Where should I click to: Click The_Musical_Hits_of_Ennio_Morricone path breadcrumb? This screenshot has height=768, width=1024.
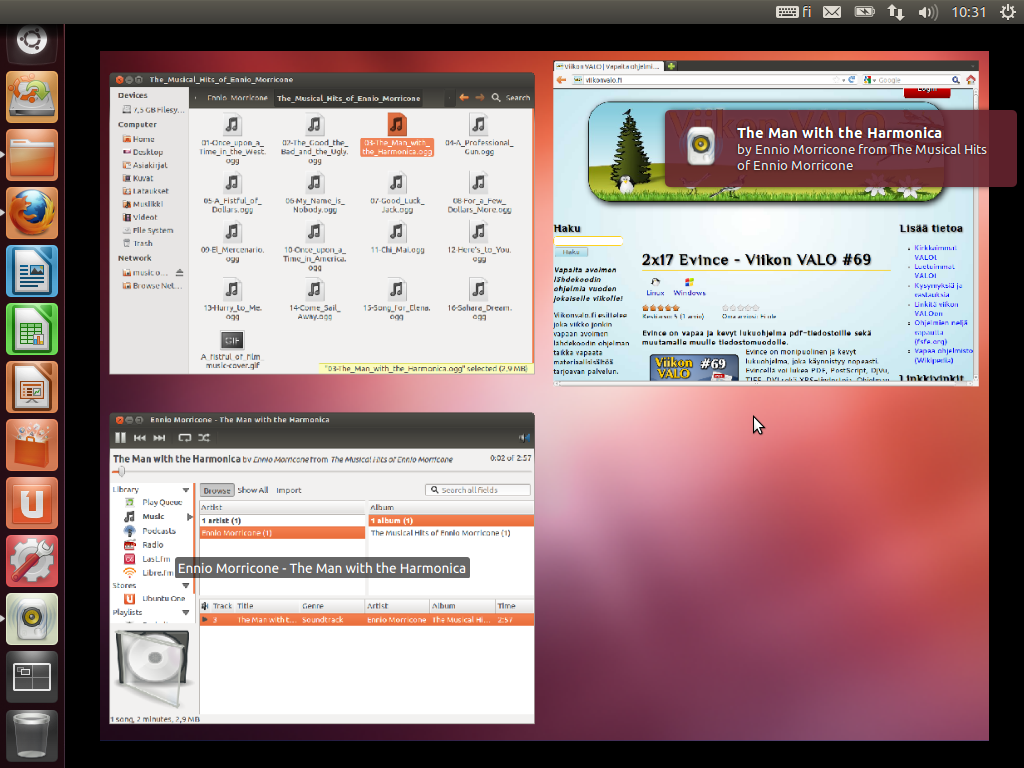[348, 98]
